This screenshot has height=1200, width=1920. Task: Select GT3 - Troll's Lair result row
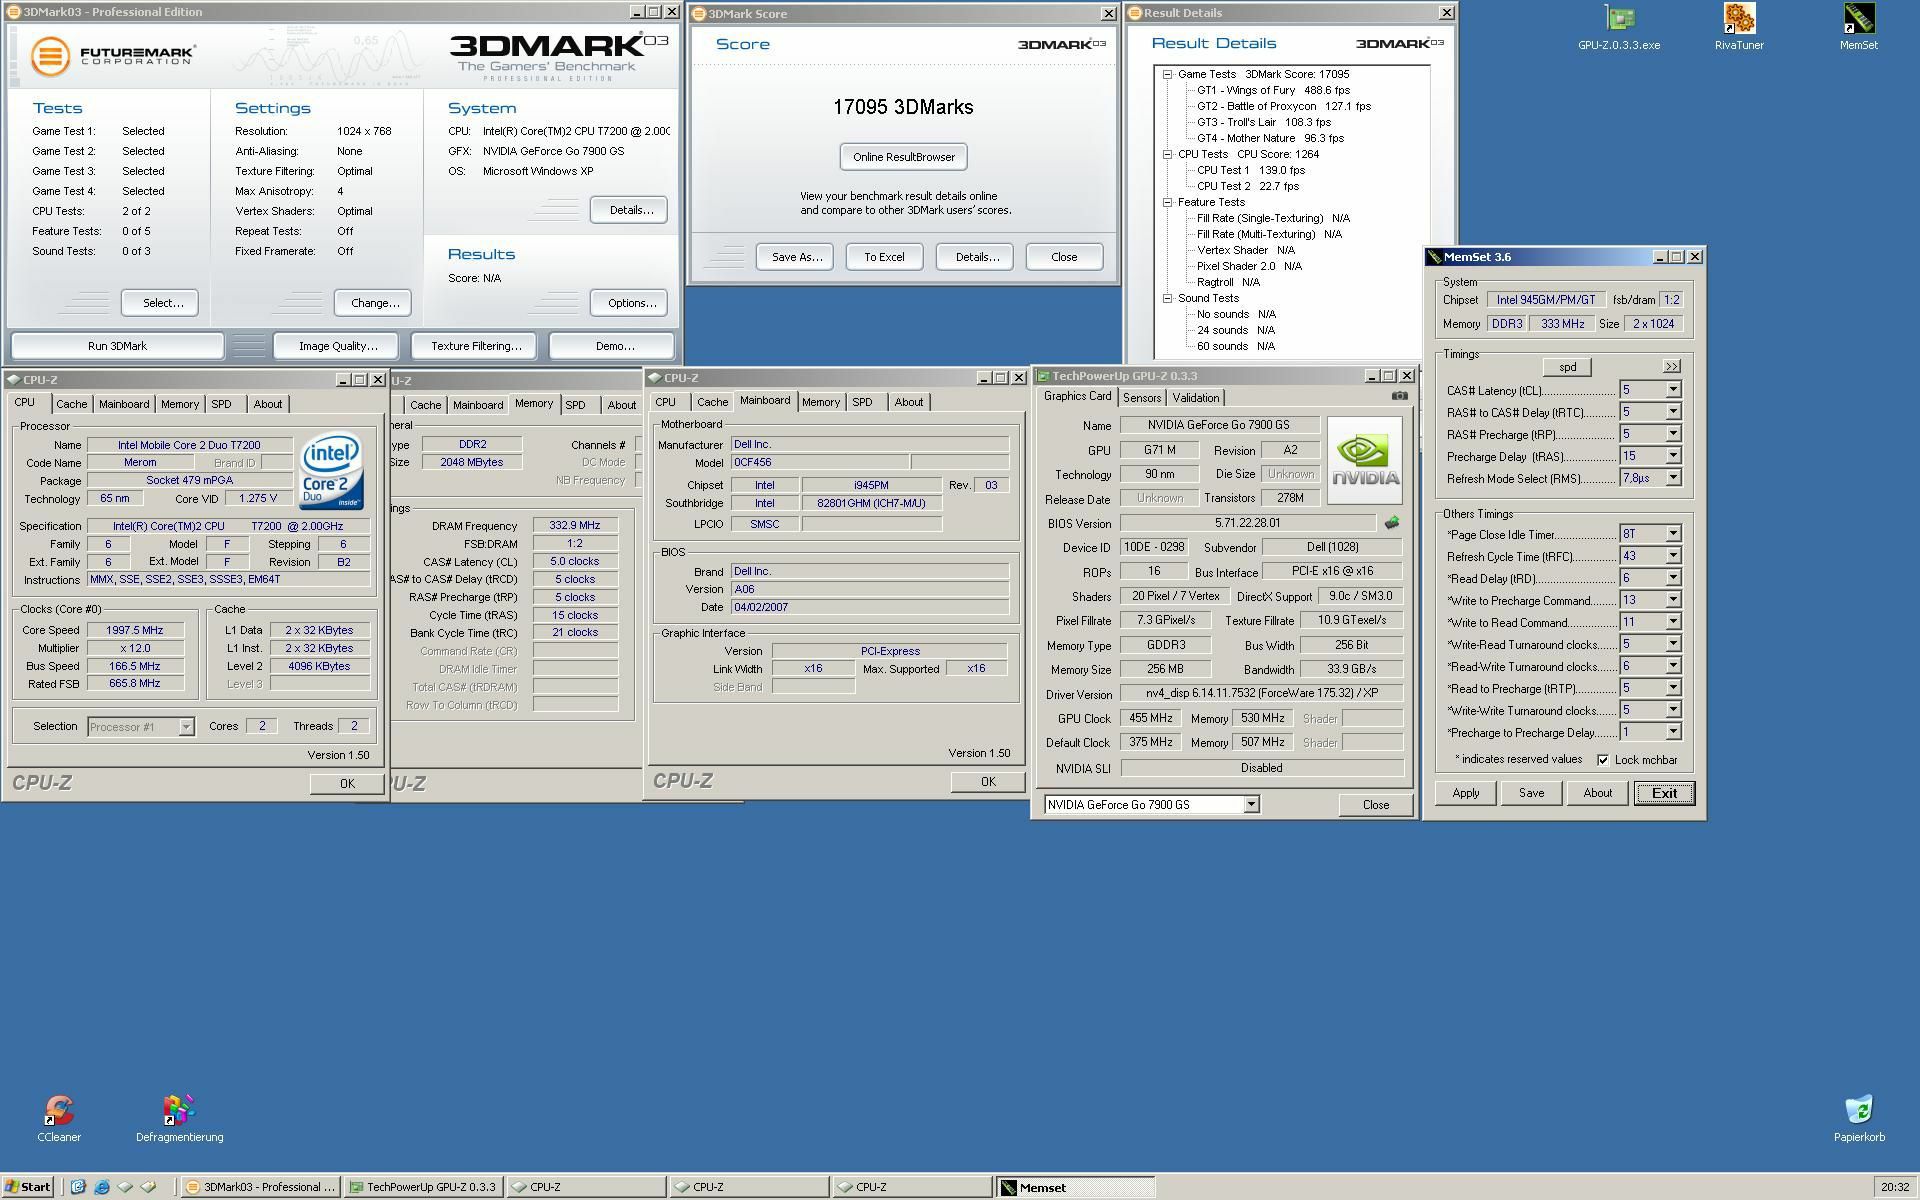1263,122
